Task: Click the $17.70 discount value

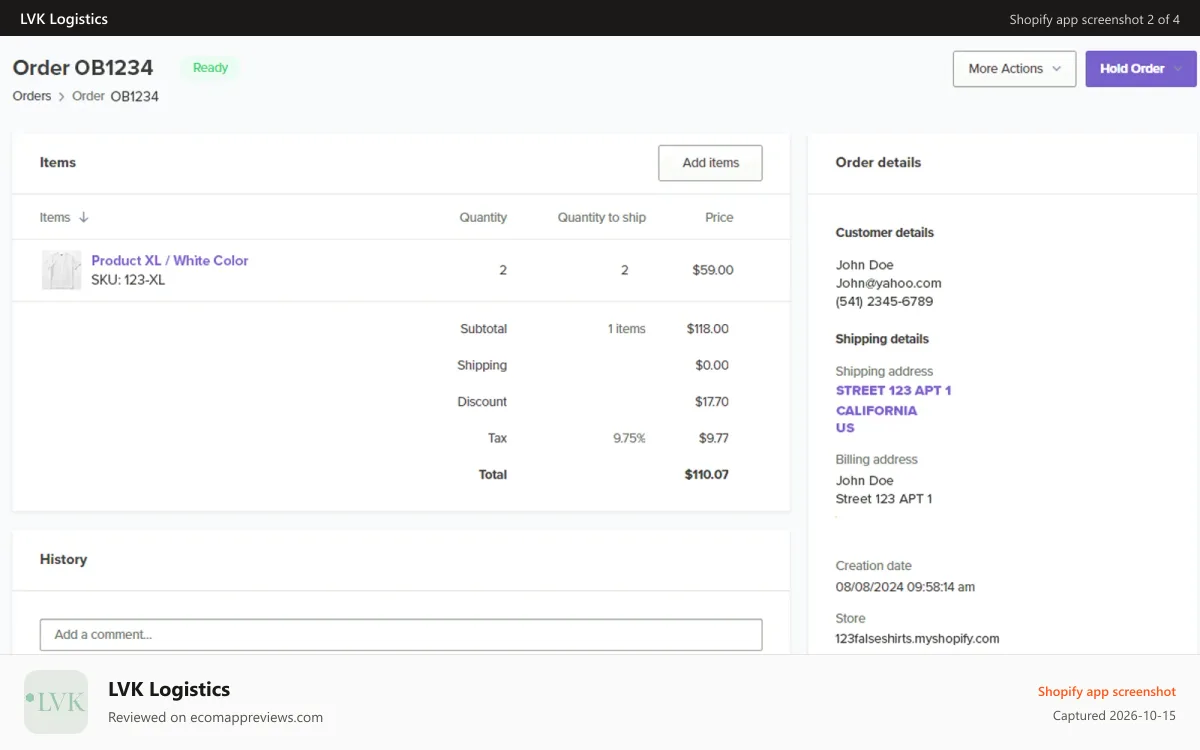Action: pyautogui.click(x=712, y=401)
